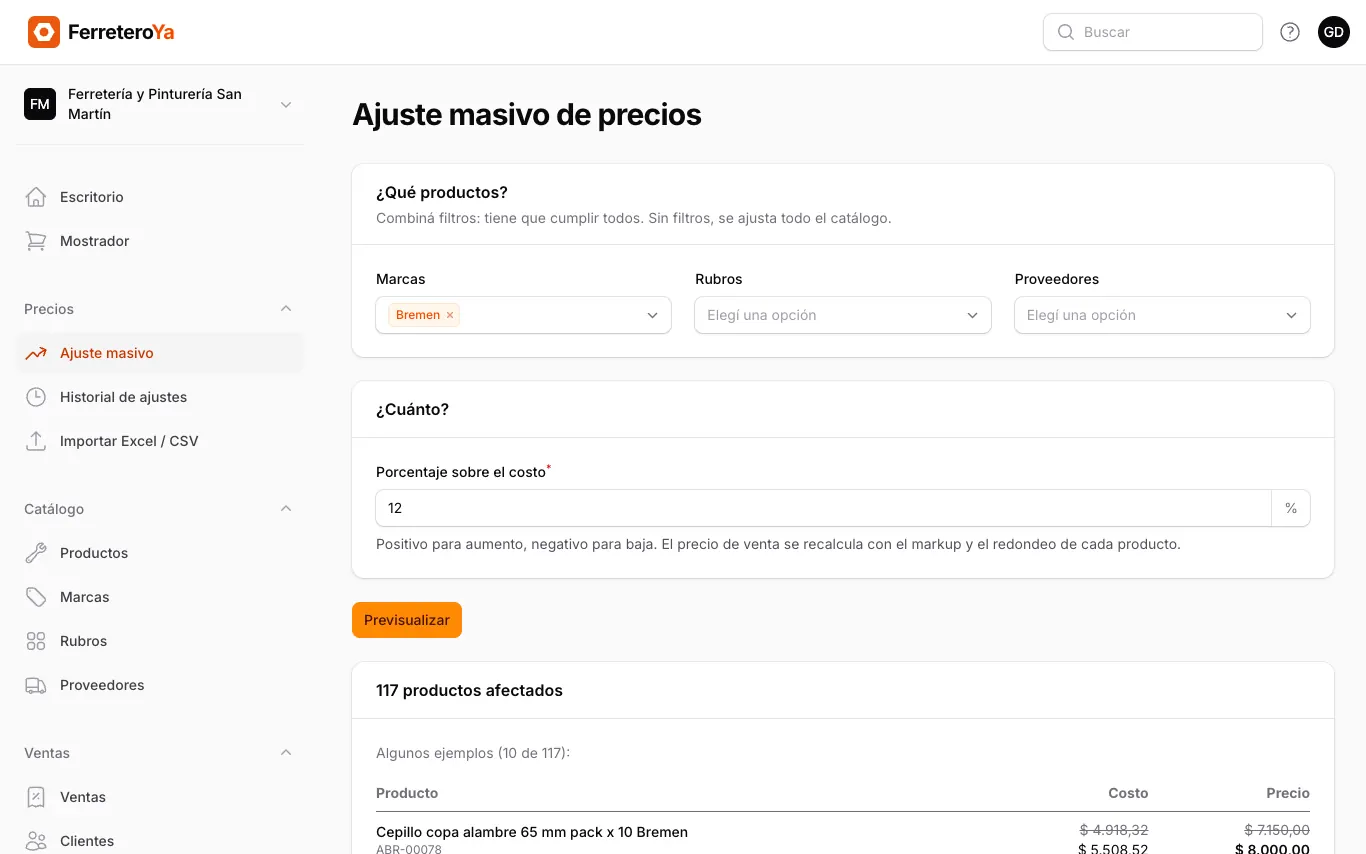Click the Costo column header
This screenshot has height=854, width=1366.
[1128, 793]
